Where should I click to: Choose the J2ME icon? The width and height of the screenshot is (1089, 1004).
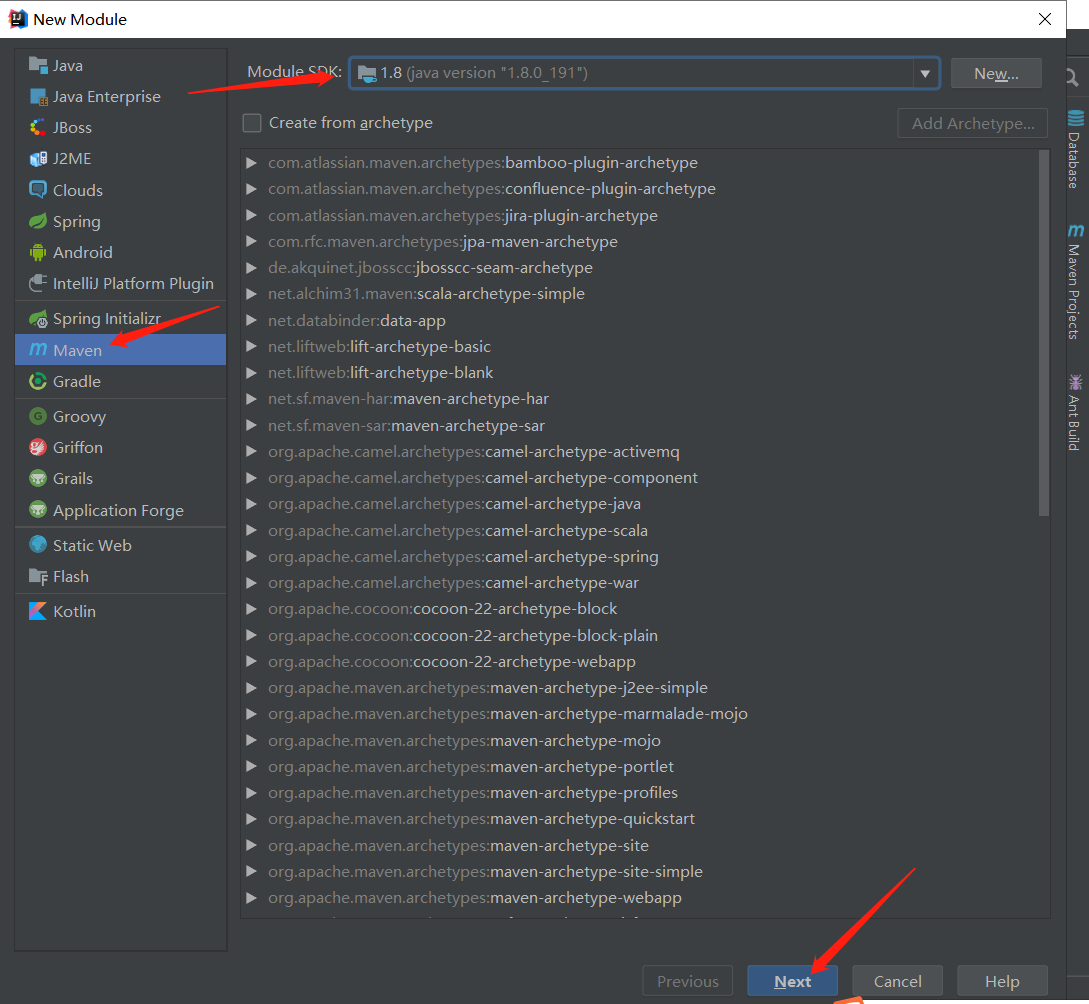38,158
